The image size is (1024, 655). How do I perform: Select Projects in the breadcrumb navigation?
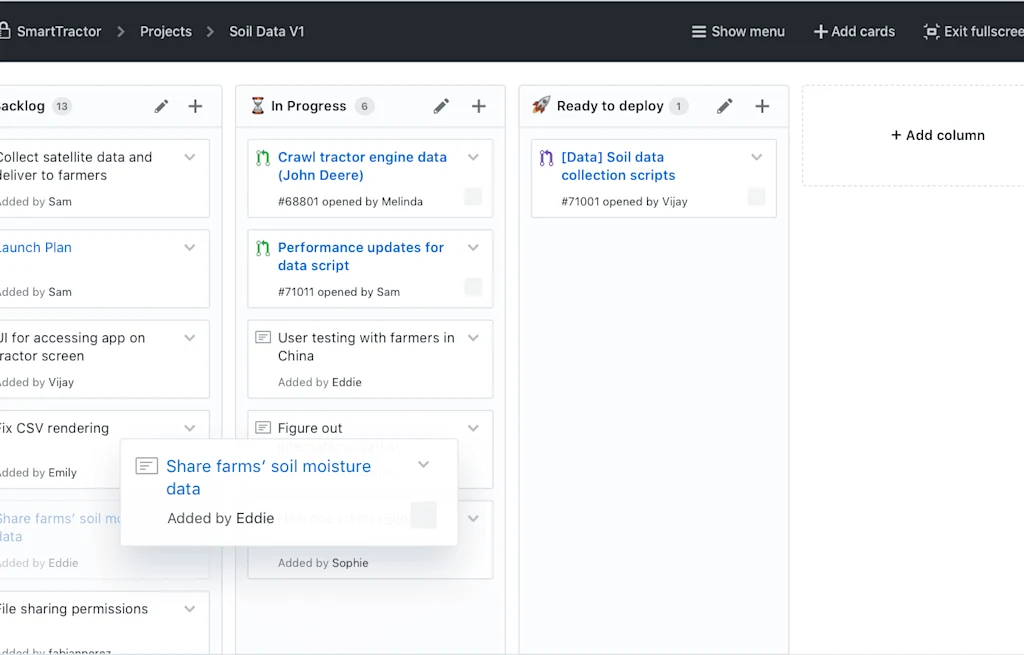(165, 31)
